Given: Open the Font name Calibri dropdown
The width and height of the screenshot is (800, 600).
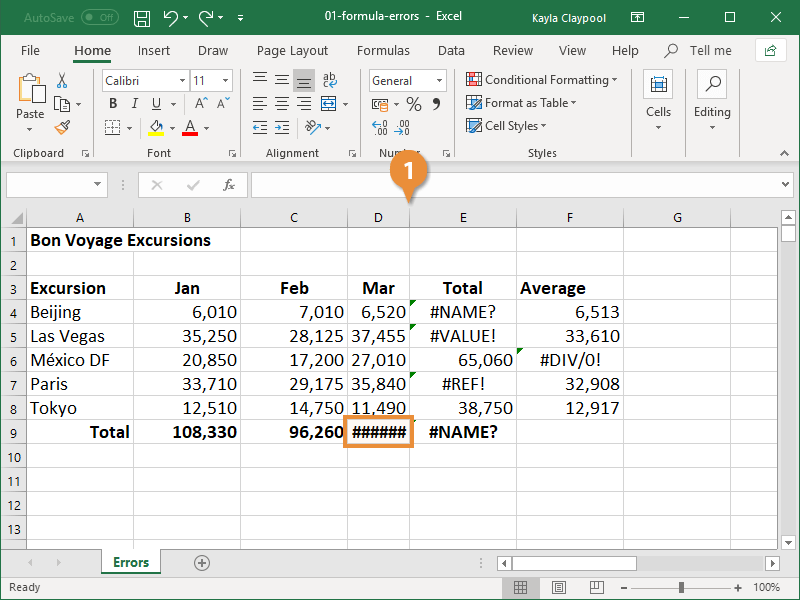Looking at the screenshot, I should (x=182, y=81).
